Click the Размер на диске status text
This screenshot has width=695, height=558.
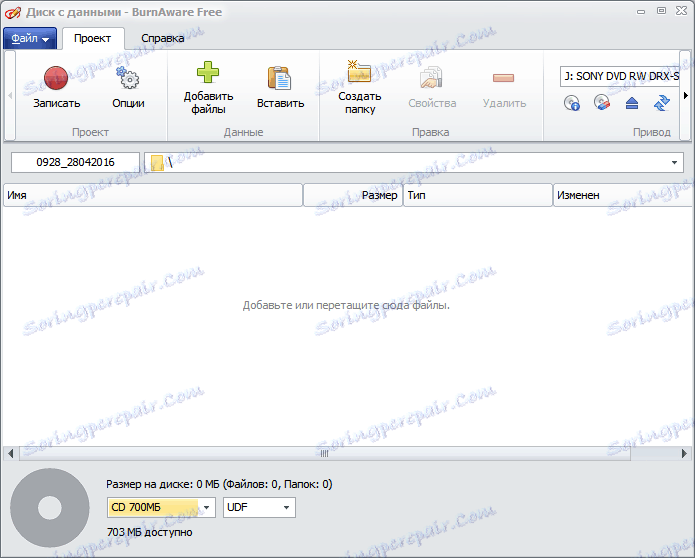(x=219, y=484)
